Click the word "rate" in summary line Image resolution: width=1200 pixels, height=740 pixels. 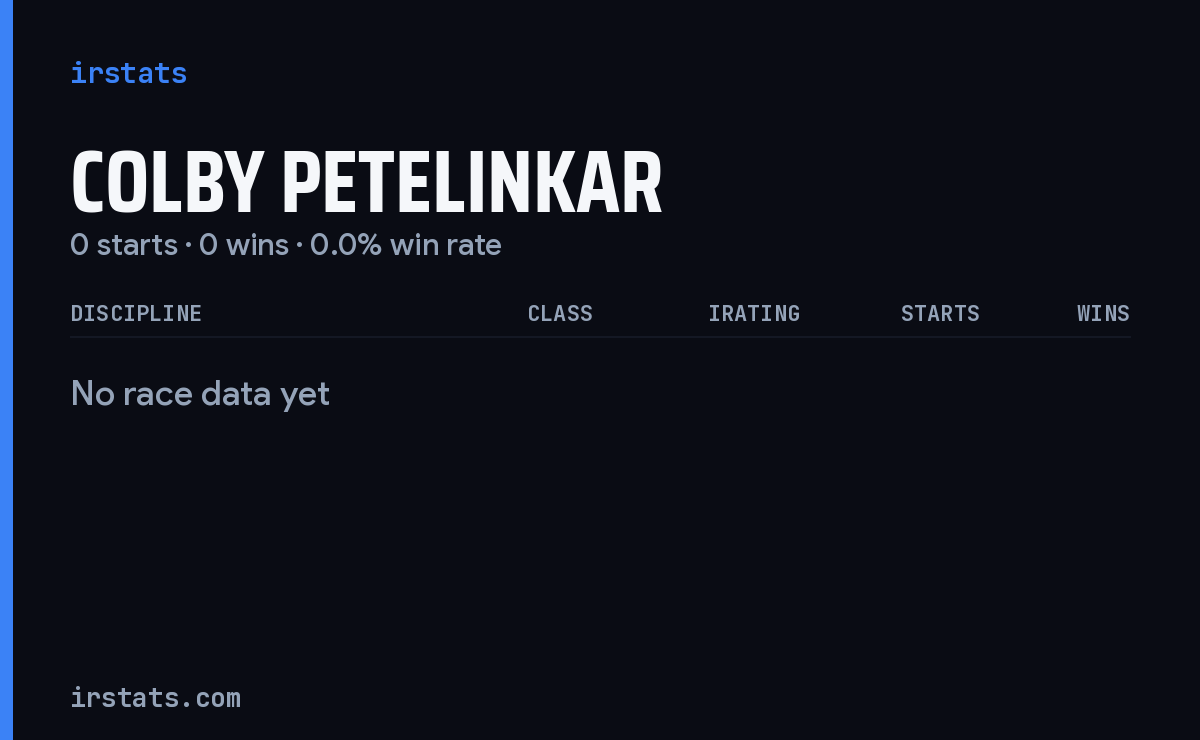coord(475,245)
